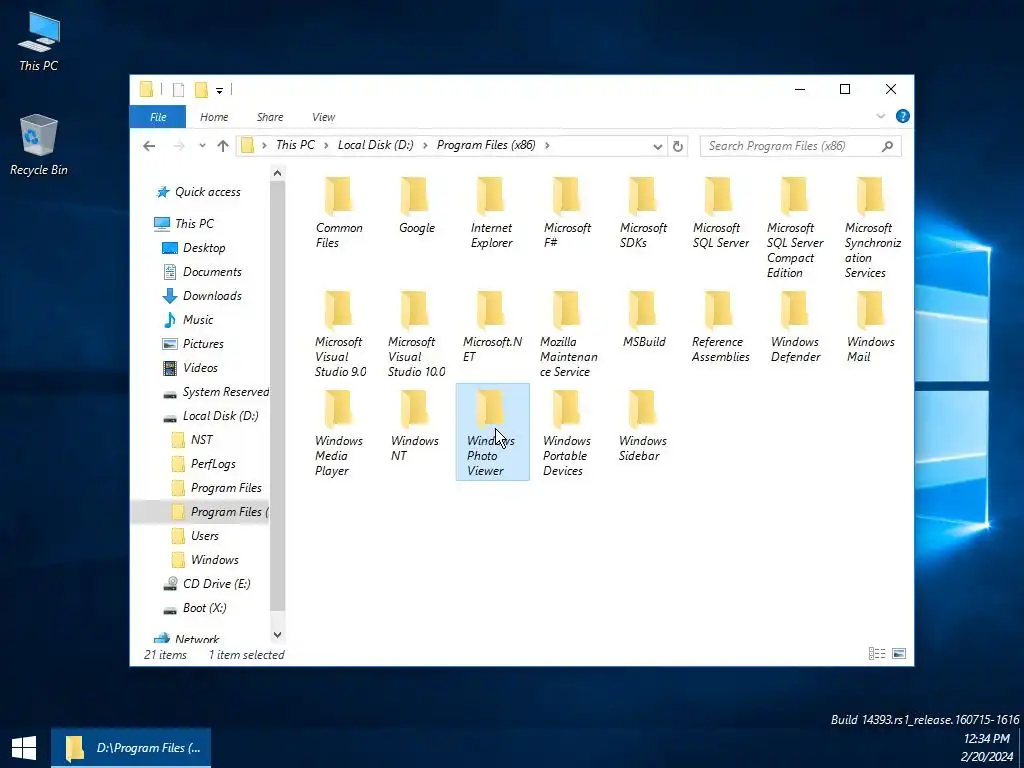1024x768 pixels.
Task: Select the Windows Sidebar folder
Action: (642, 425)
